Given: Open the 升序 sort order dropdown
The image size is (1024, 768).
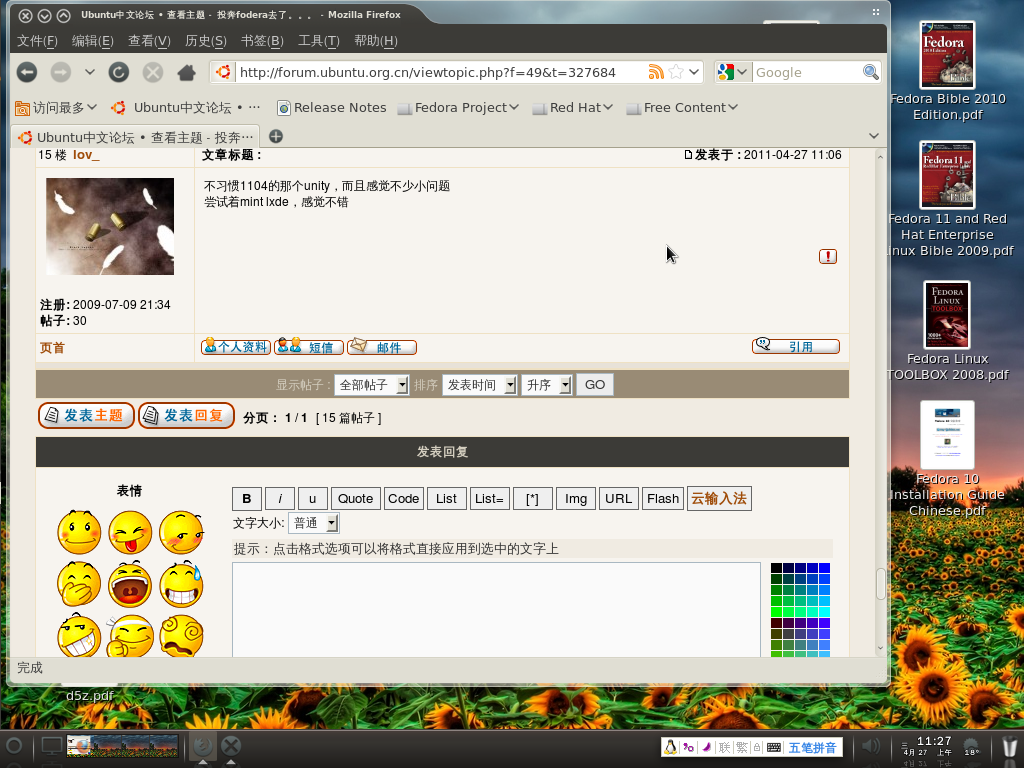Looking at the screenshot, I should [x=546, y=385].
